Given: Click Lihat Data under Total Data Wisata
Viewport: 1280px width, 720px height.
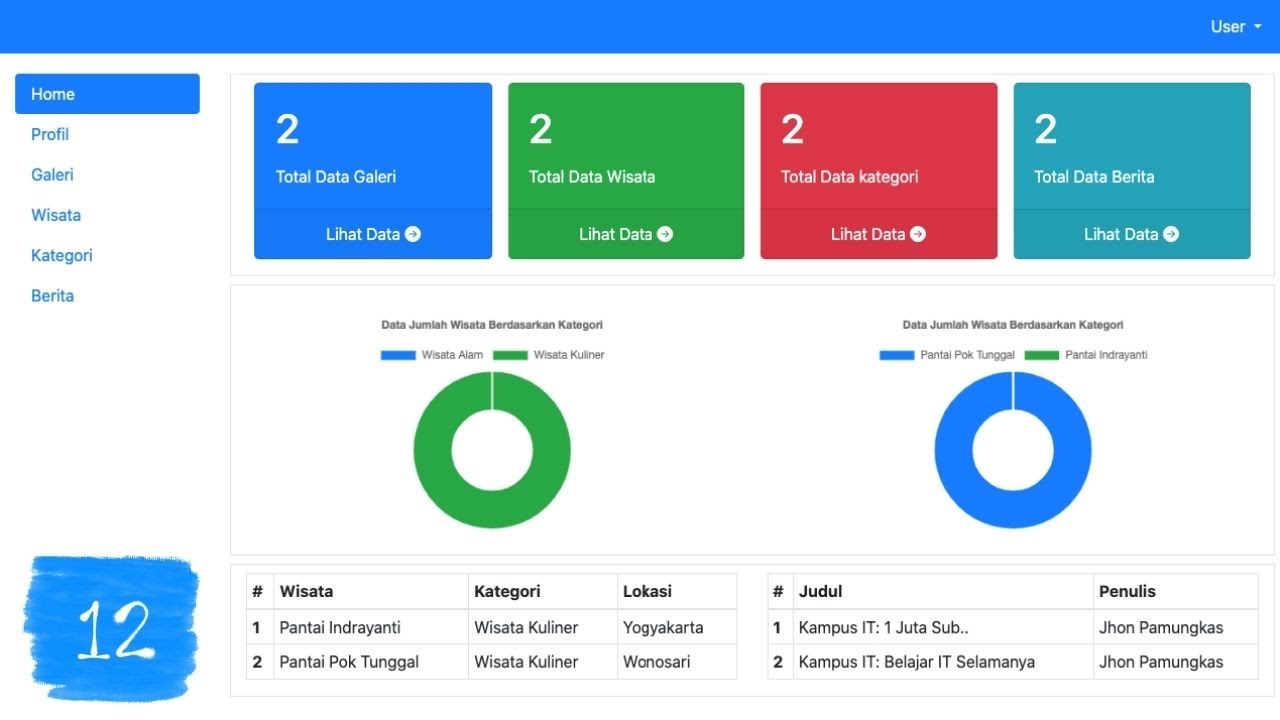Looking at the screenshot, I should tap(626, 234).
